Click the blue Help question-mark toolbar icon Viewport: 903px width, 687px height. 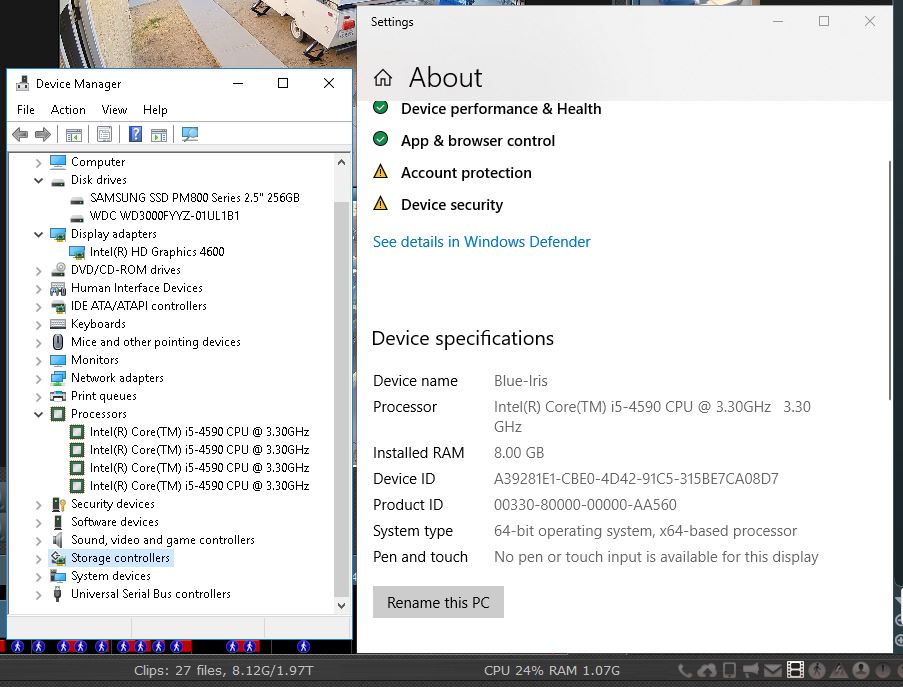point(135,134)
